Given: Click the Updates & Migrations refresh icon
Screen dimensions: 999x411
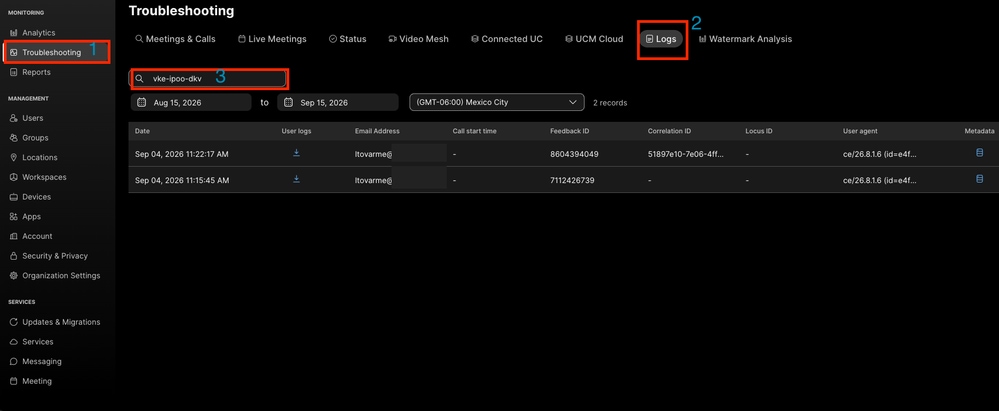Looking at the screenshot, I should click(13, 322).
